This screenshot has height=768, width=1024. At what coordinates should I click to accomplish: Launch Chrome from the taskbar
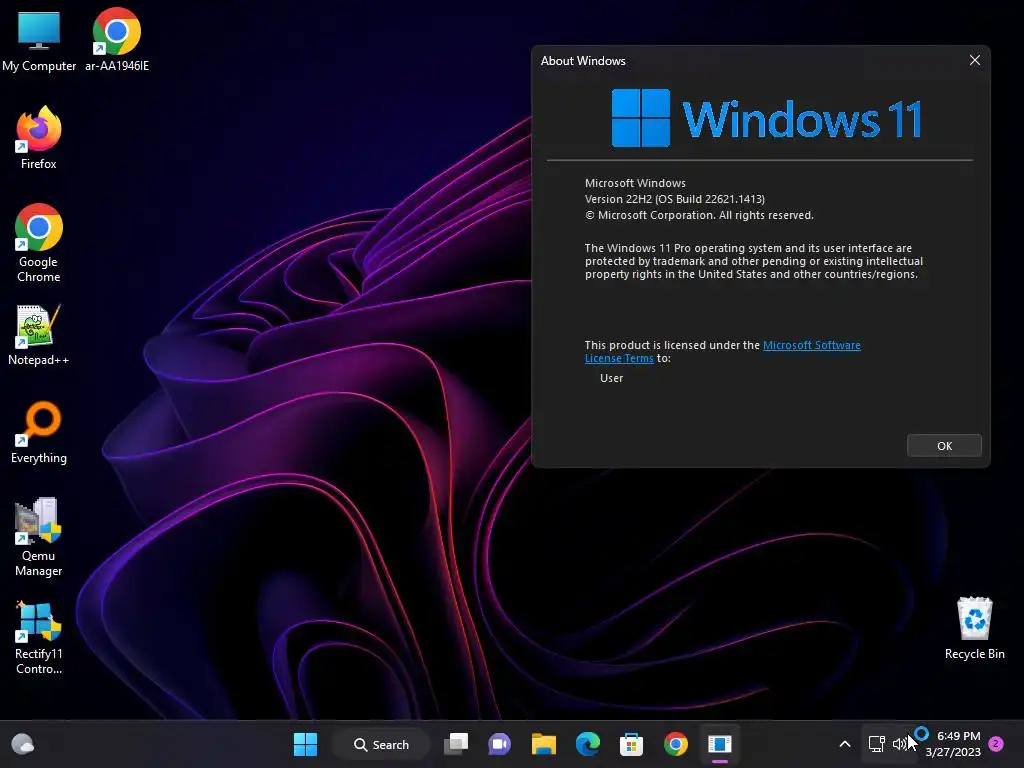click(676, 744)
